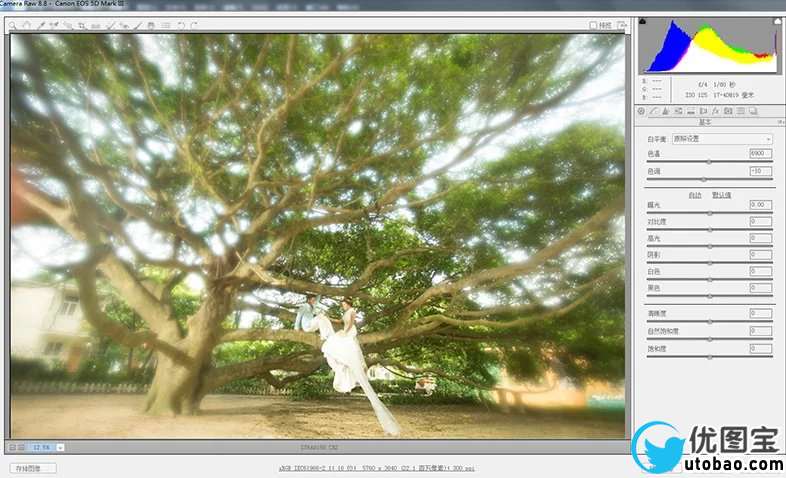
Task: Switch to the Basic panel tab
Action: pyautogui.click(x=641, y=111)
